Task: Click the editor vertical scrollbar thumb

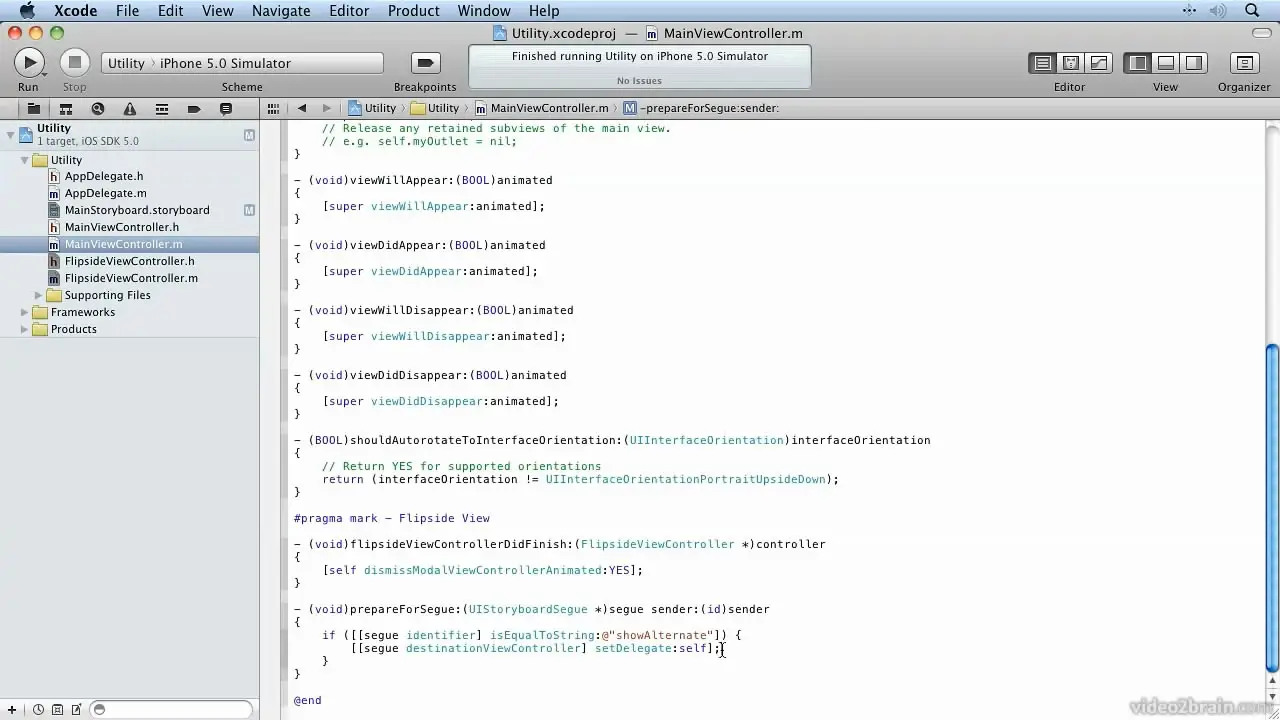Action: pos(1272,508)
